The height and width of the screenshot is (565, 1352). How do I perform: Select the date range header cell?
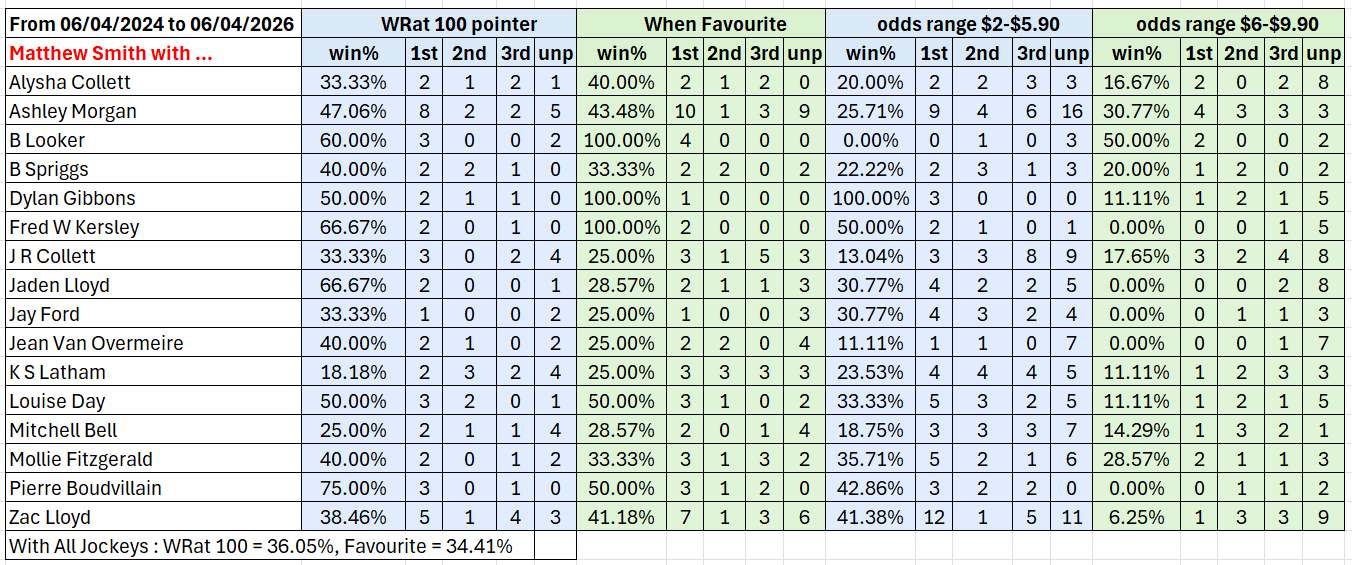153,24
